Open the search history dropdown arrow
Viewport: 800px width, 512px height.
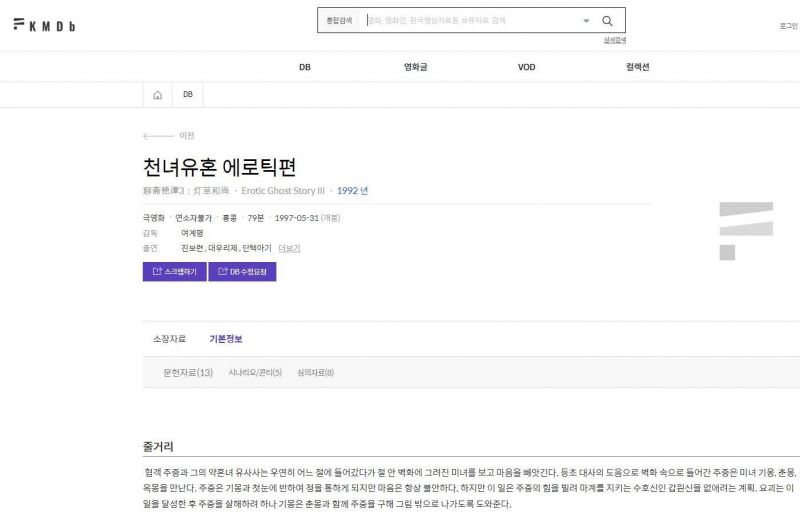[586, 20]
